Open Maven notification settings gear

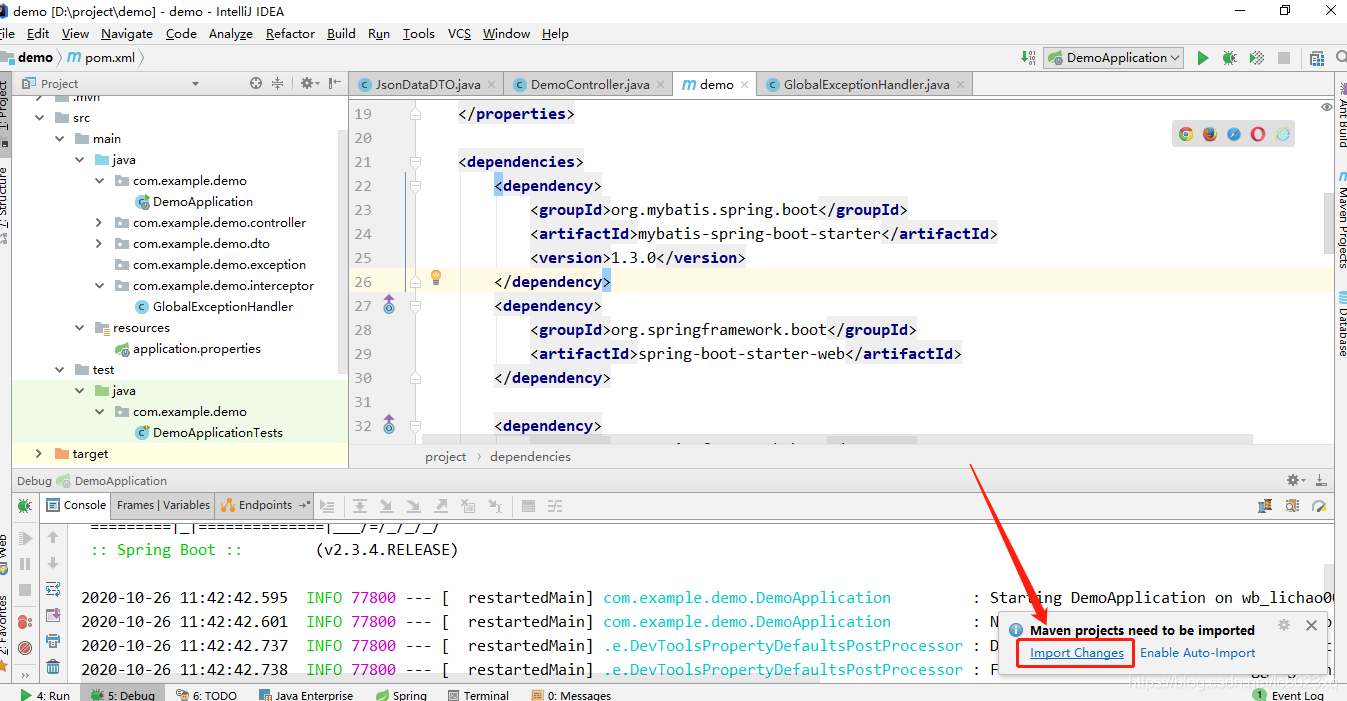coord(1284,626)
